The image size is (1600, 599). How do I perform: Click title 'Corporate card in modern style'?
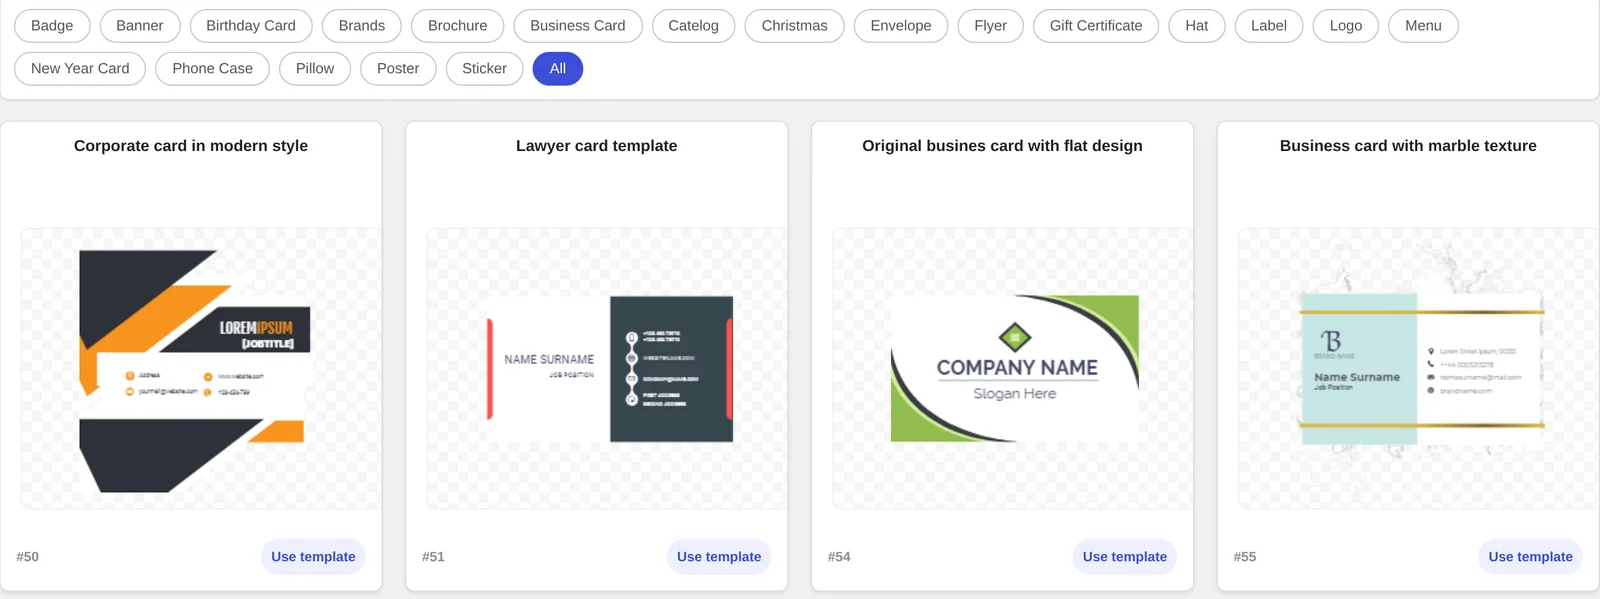(x=191, y=146)
